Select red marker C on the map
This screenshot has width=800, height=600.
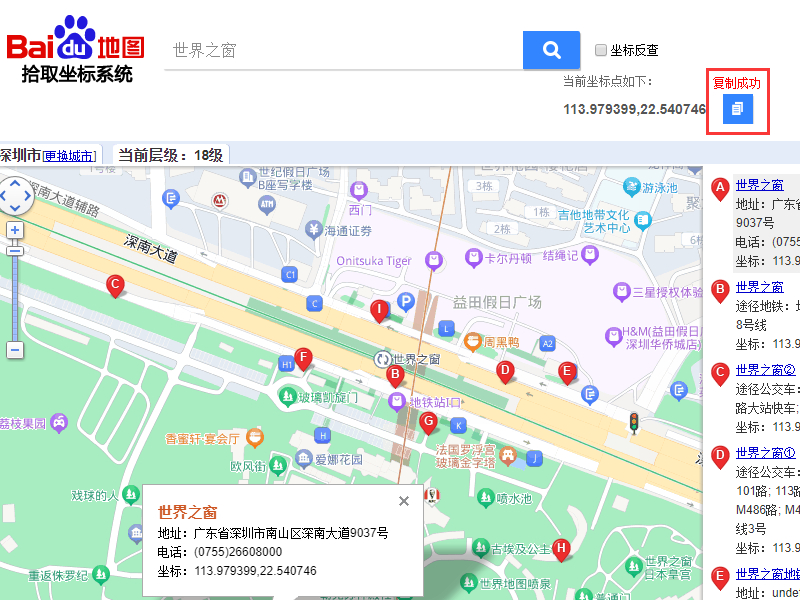pos(116,286)
